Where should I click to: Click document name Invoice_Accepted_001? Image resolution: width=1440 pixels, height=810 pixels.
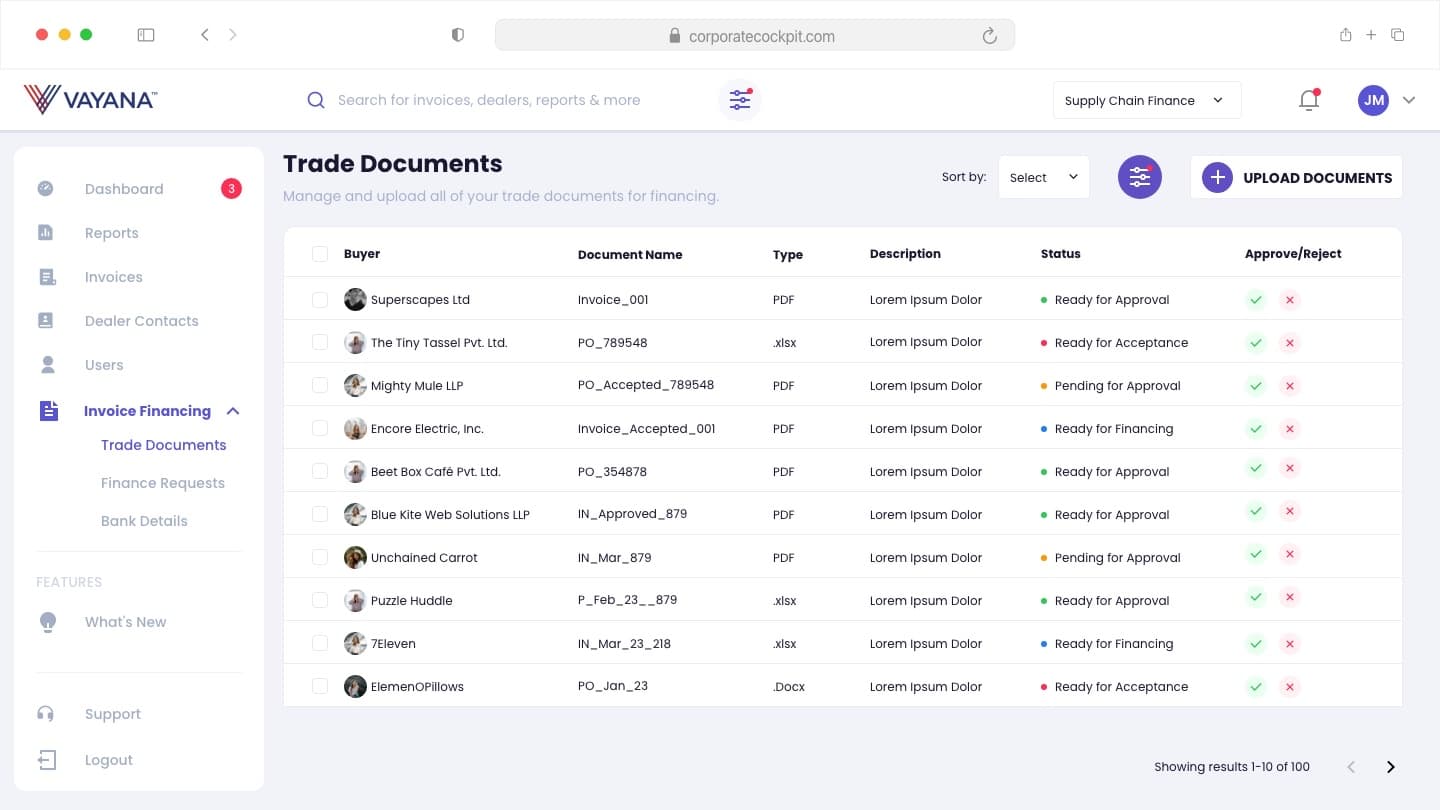point(647,428)
